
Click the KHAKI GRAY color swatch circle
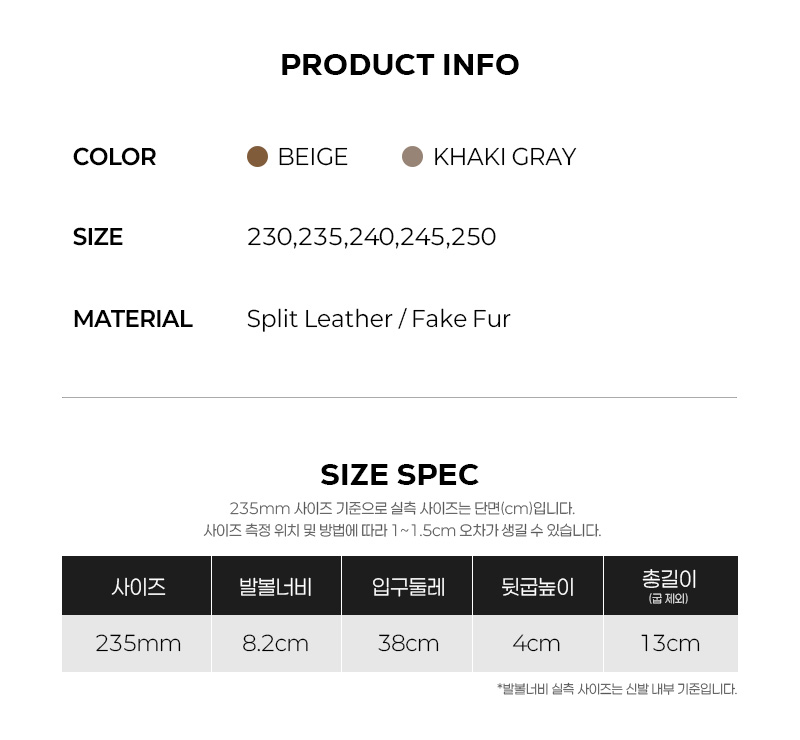point(412,156)
